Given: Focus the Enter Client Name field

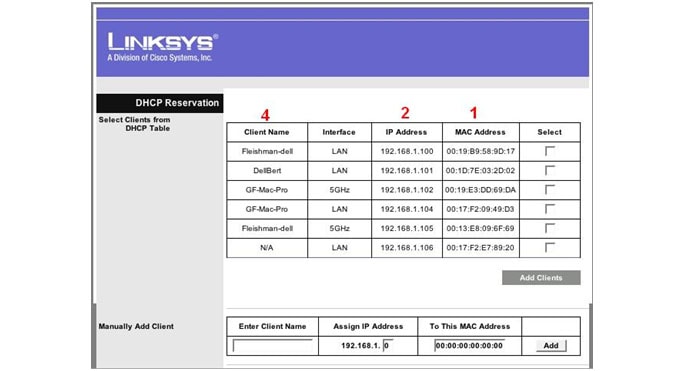Looking at the screenshot, I should (273, 346).
